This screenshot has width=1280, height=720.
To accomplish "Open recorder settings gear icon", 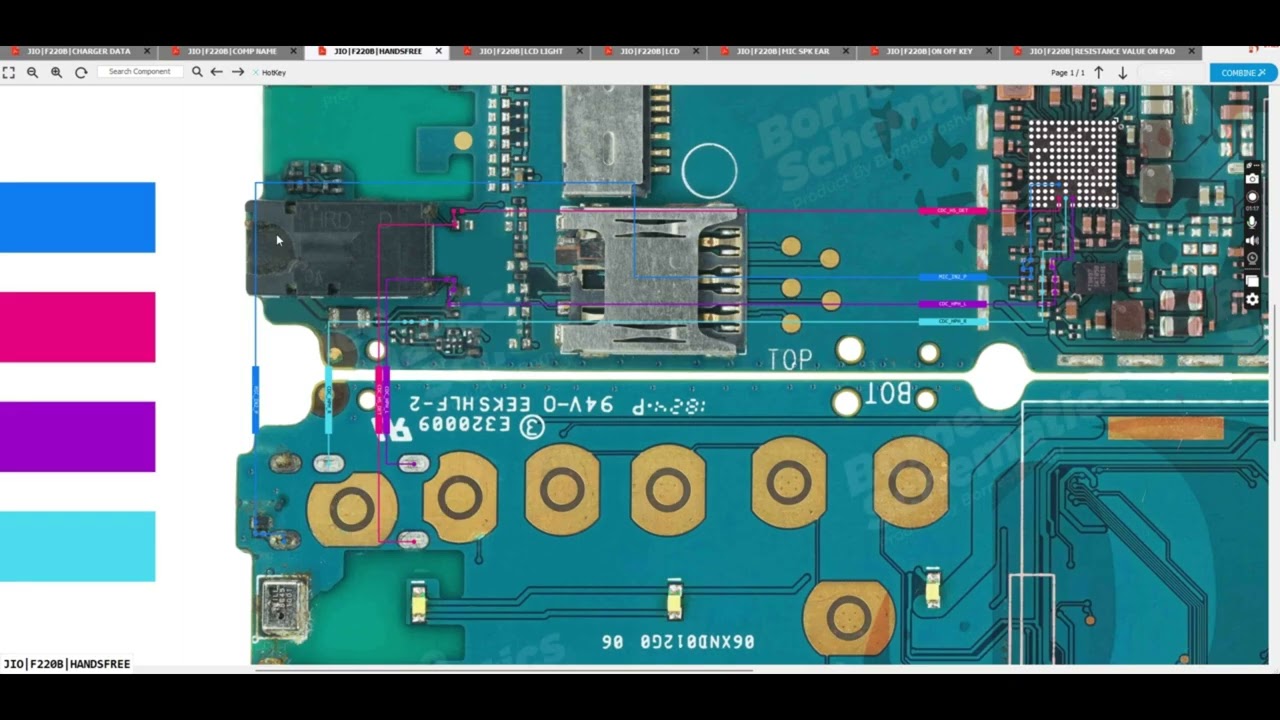I will (1252, 299).
